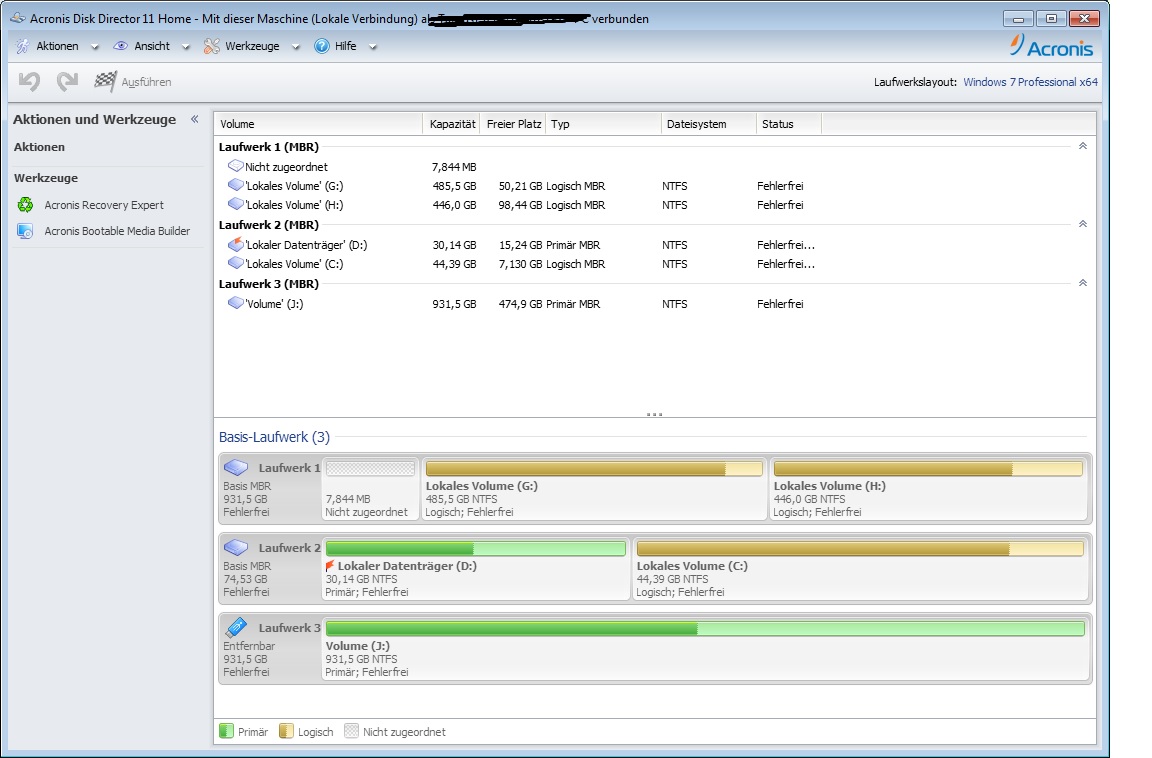Click the Acronis Disk Director title bar icon
Image resolution: width=1152 pixels, height=758 pixels.
click(x=18, y=18)
